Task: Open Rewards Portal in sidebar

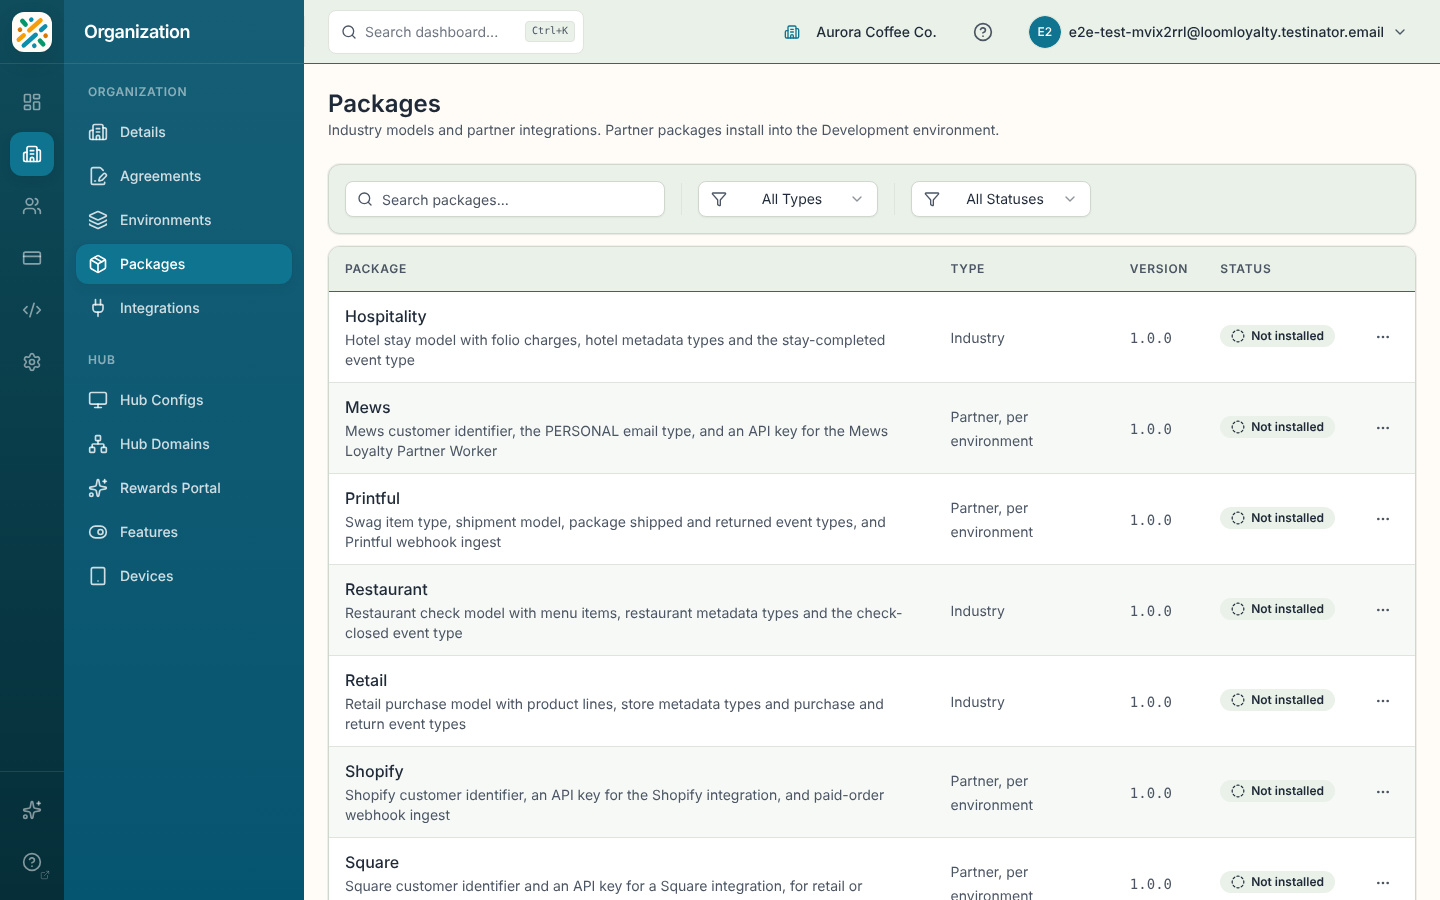Action: pos(184,488)
